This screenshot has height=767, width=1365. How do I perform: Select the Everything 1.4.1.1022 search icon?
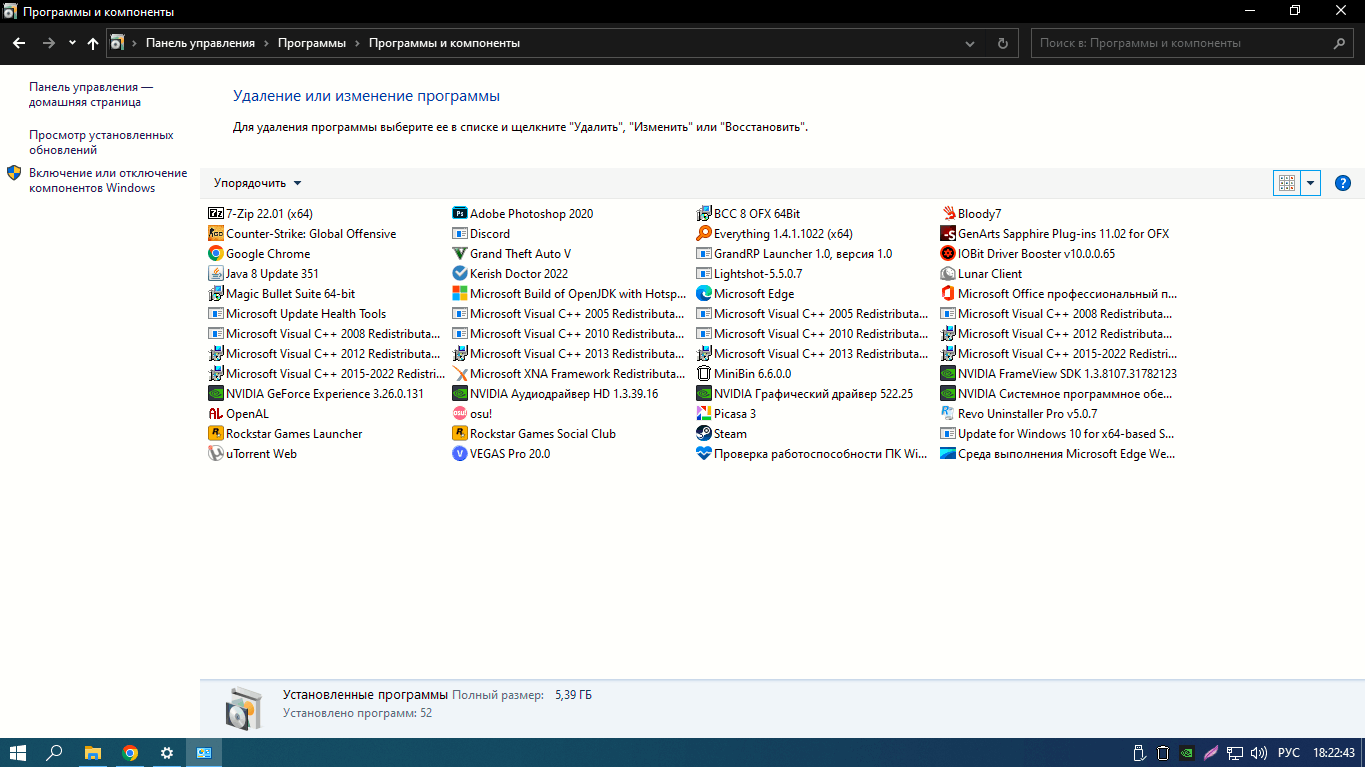pos(704,234)
